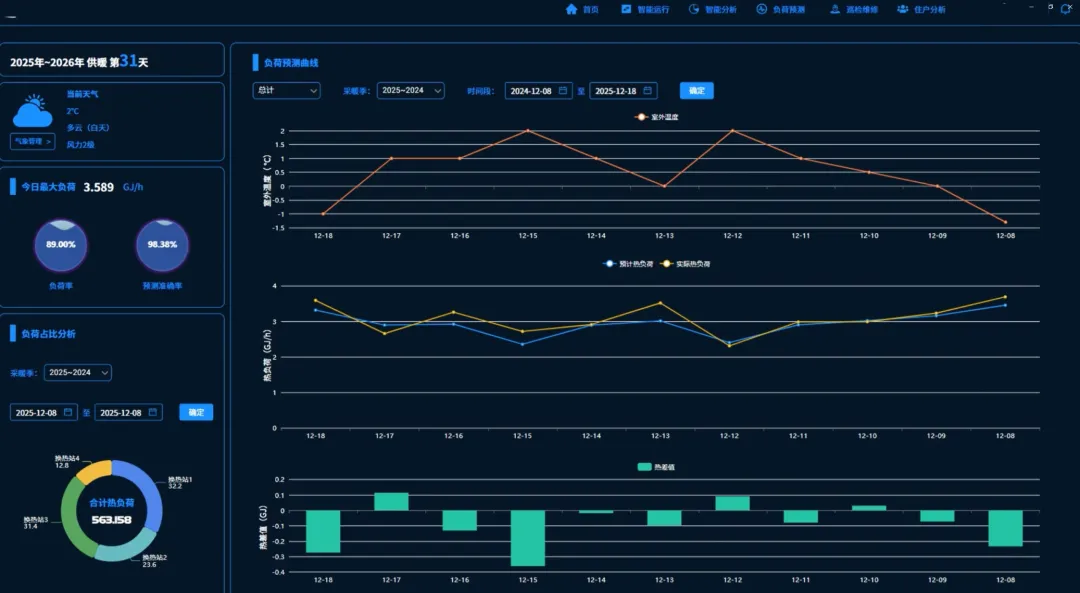Click 确定 in 负荷占比分析 panel

click(196, 412)
